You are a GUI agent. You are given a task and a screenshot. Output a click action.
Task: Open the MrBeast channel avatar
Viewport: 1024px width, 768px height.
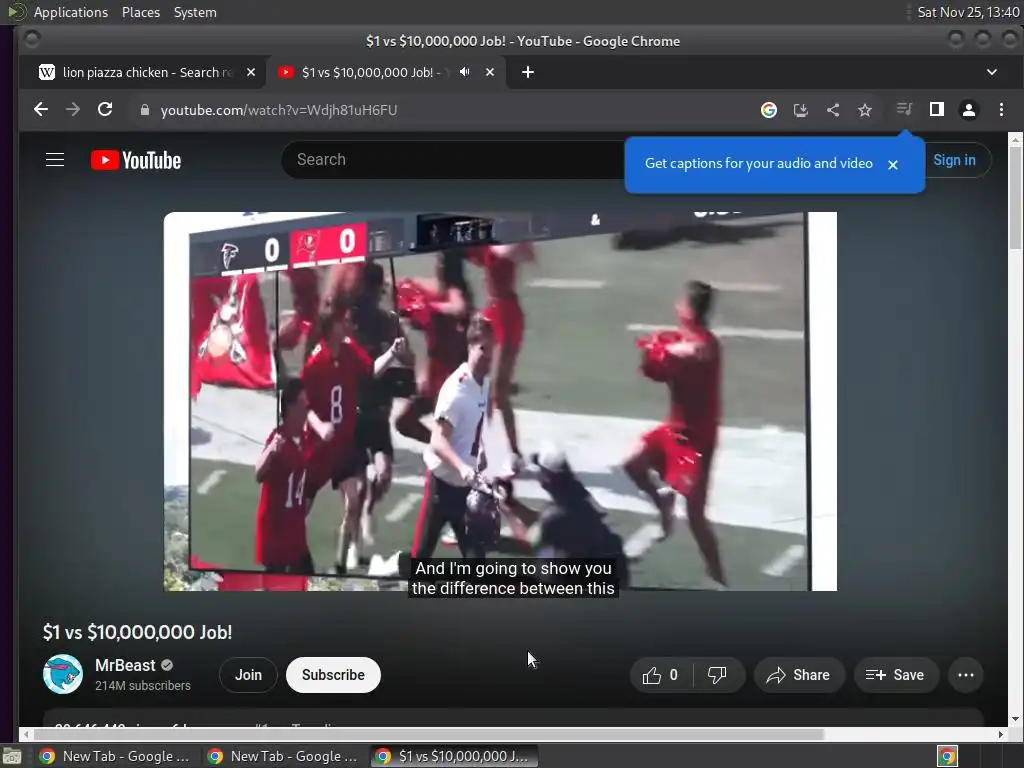(63, 674)
